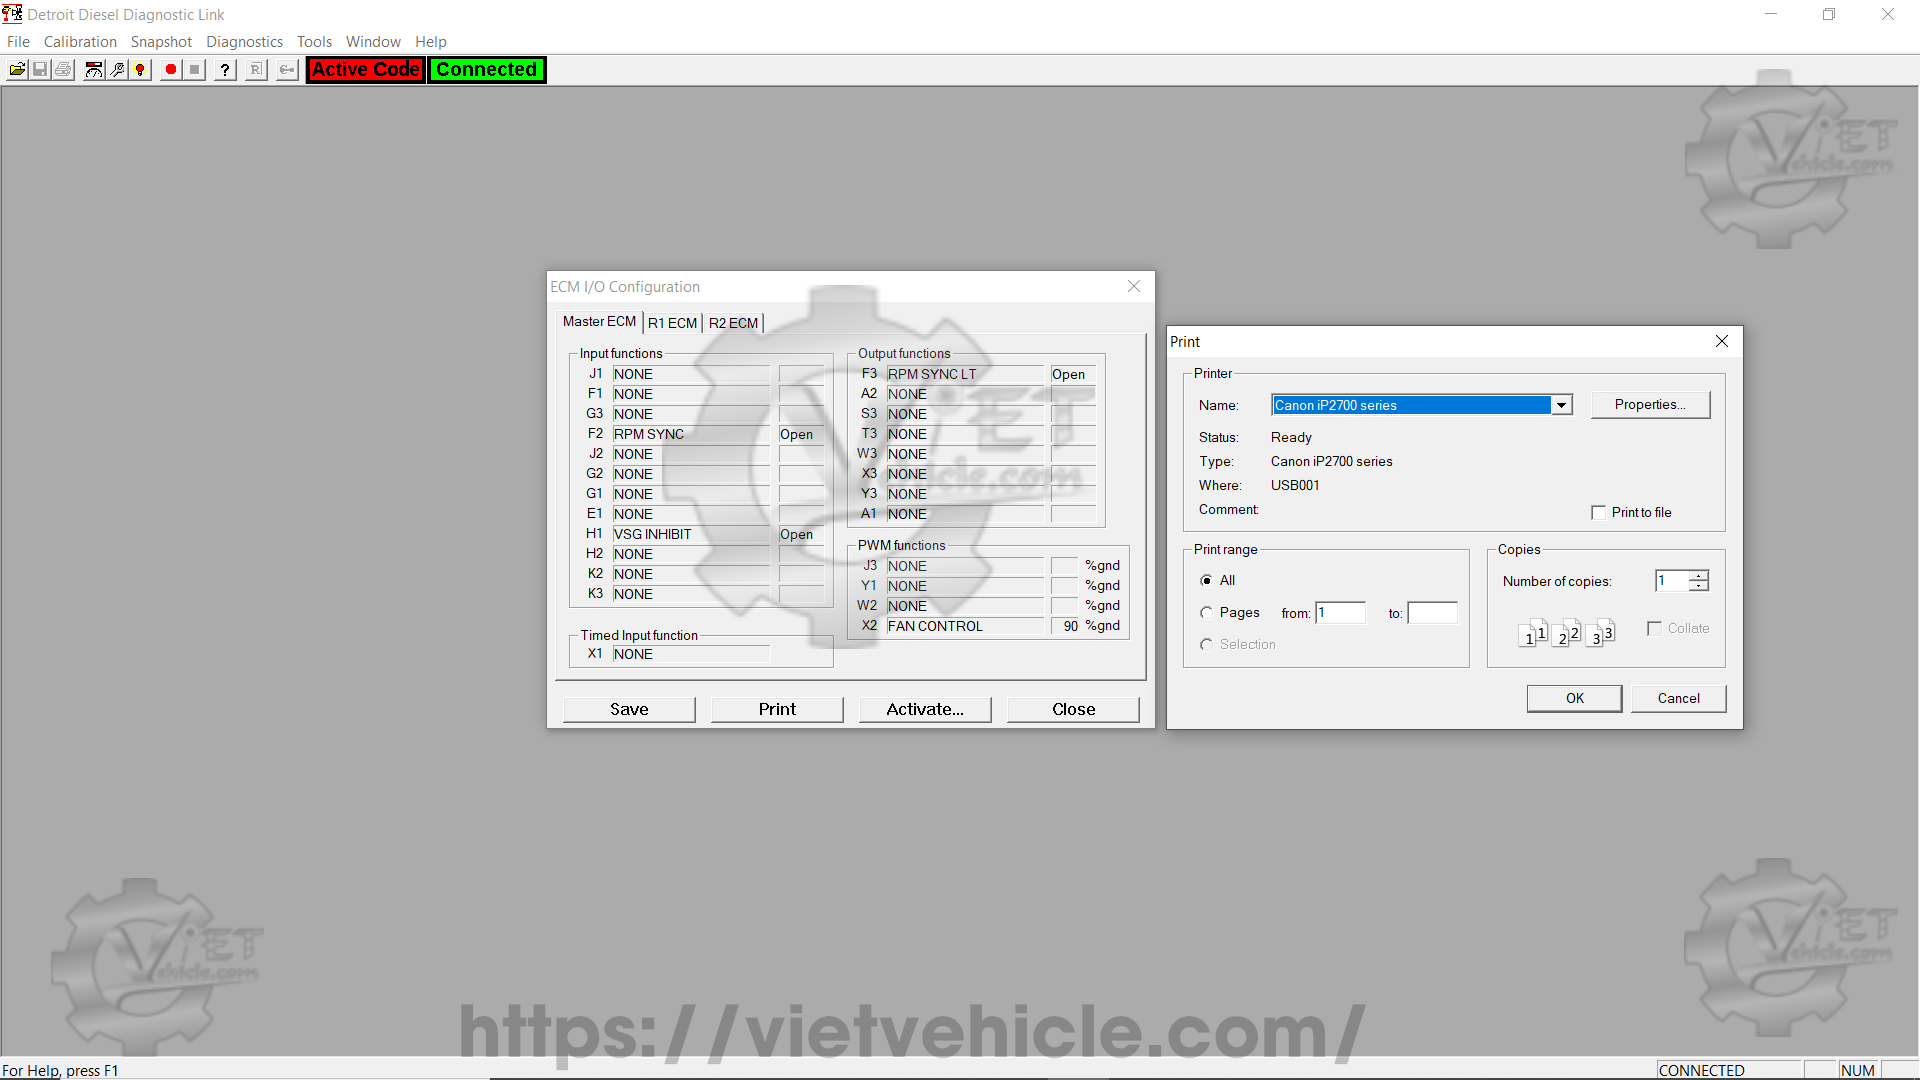Increase number of copies with up arrow
Viewport: 1920px width, 1080px height.
point(1698,576)
